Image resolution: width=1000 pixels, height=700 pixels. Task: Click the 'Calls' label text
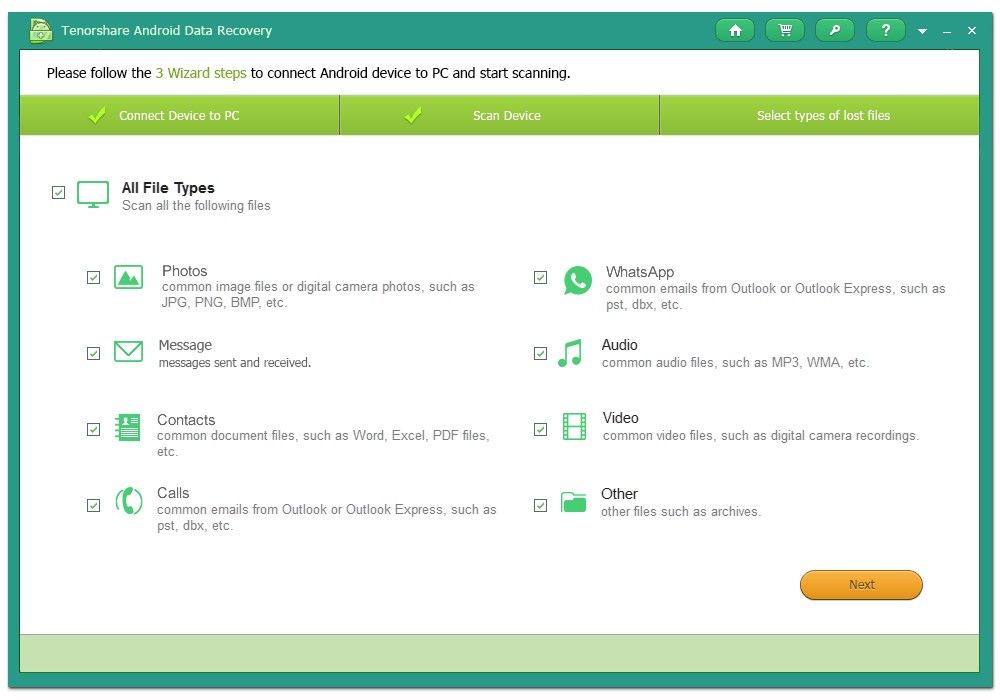(x=173, y=493)
